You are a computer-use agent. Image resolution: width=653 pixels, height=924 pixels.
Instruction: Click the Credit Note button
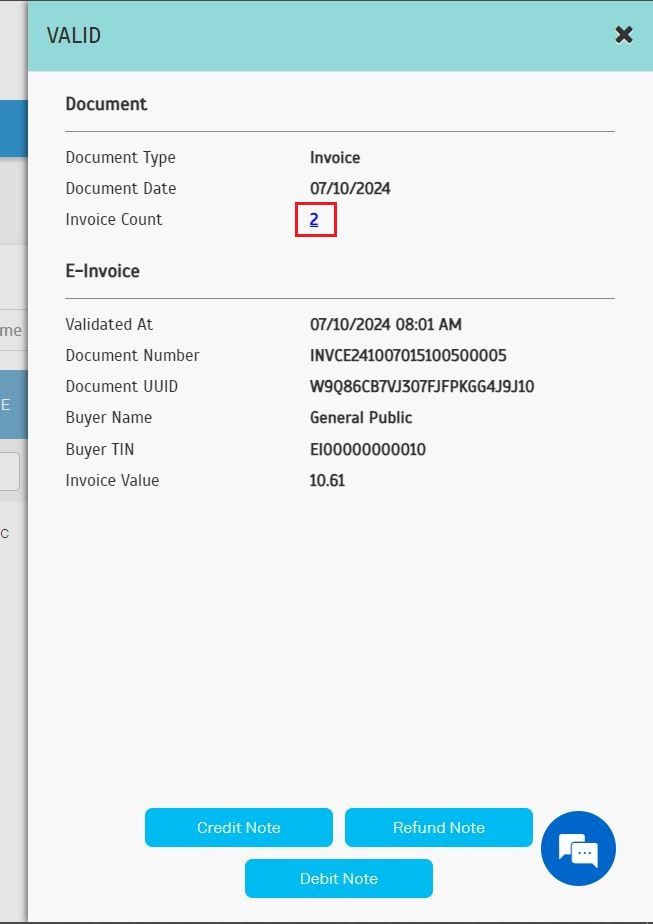(x=238, y=828)
